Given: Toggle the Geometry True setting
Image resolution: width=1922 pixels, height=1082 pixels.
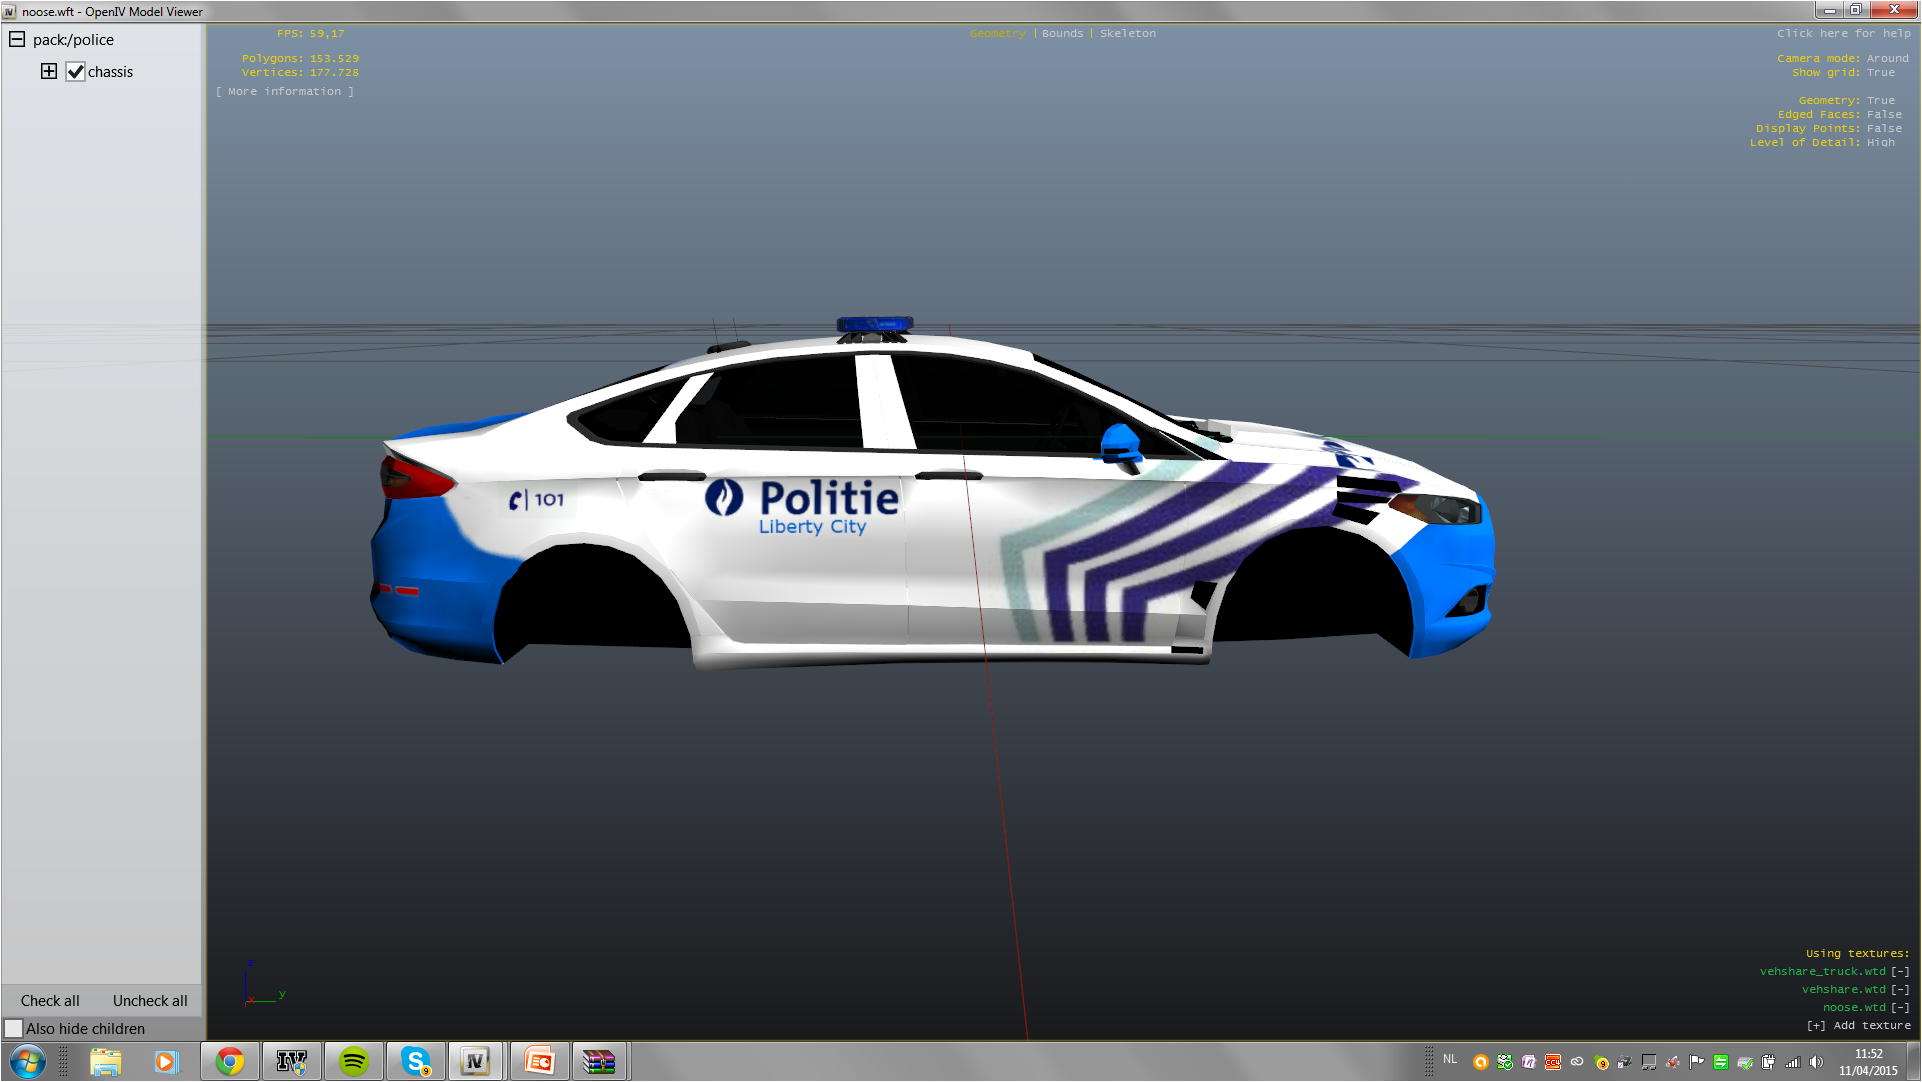Looking at the screenshot, I should coord(1880,101).
